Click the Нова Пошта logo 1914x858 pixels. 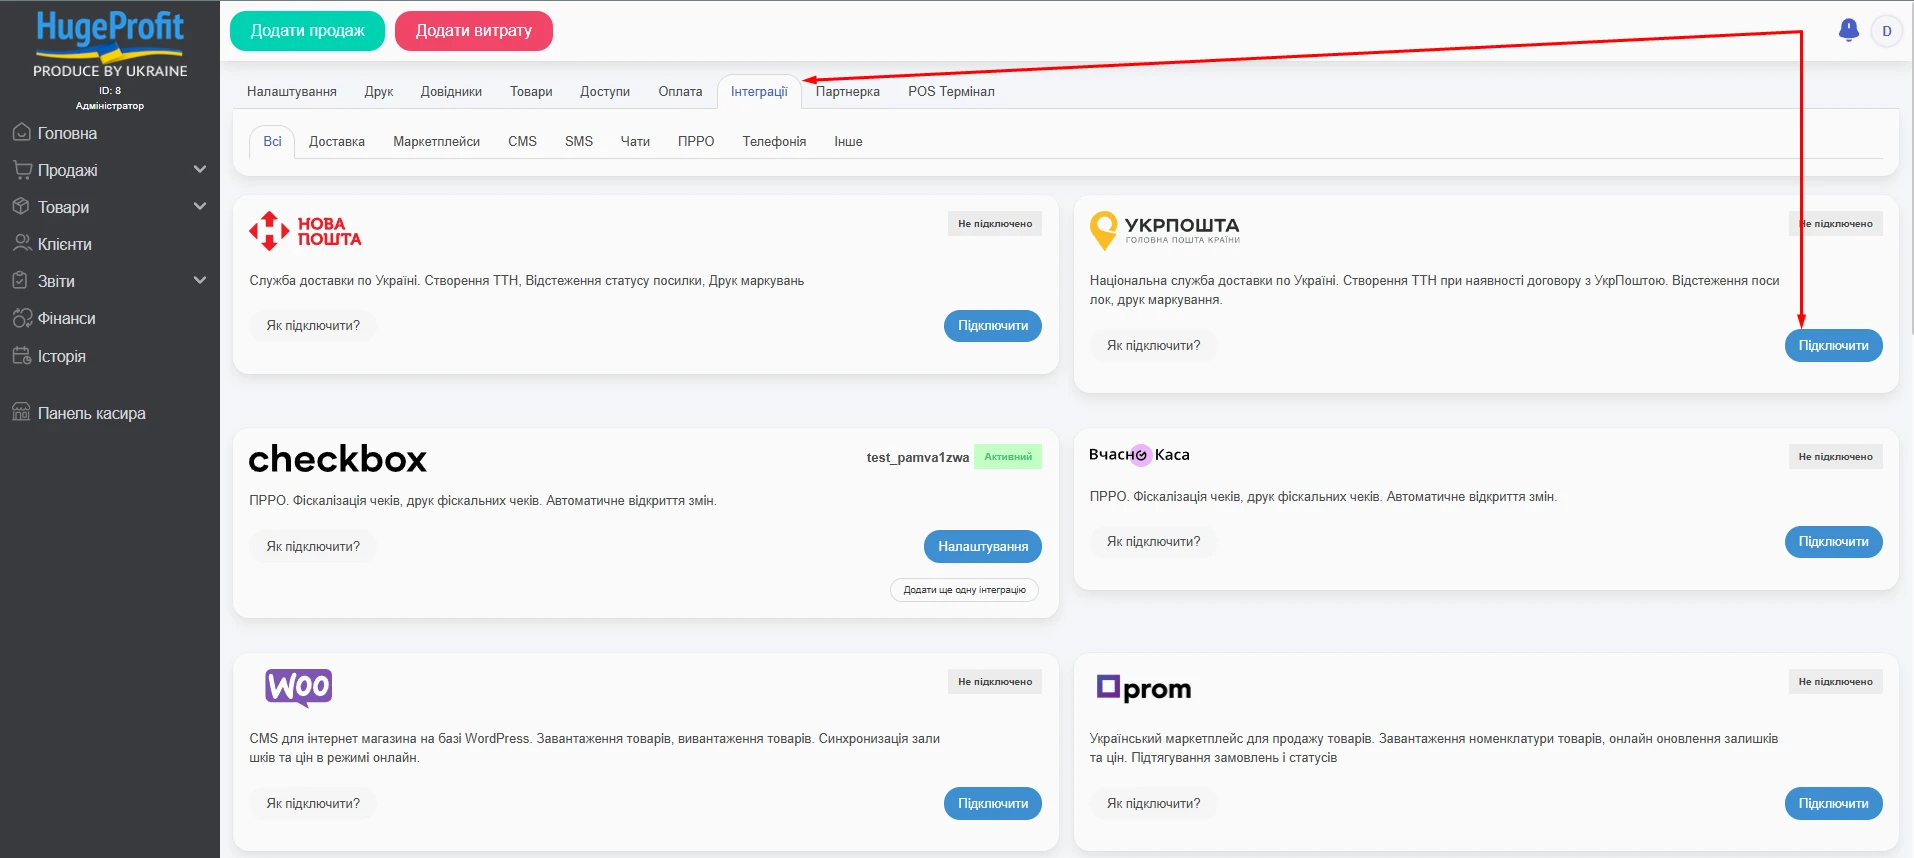(305, 231)
